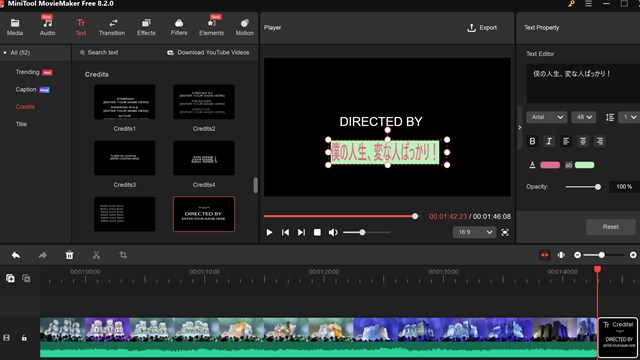Adjust the Opacity slider

pos(583,187)
